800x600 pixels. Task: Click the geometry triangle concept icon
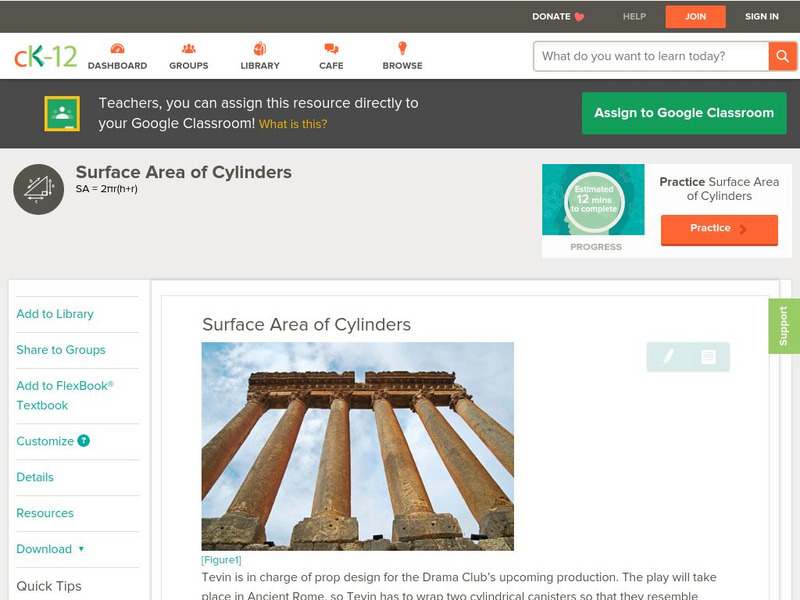click(39, 189)
